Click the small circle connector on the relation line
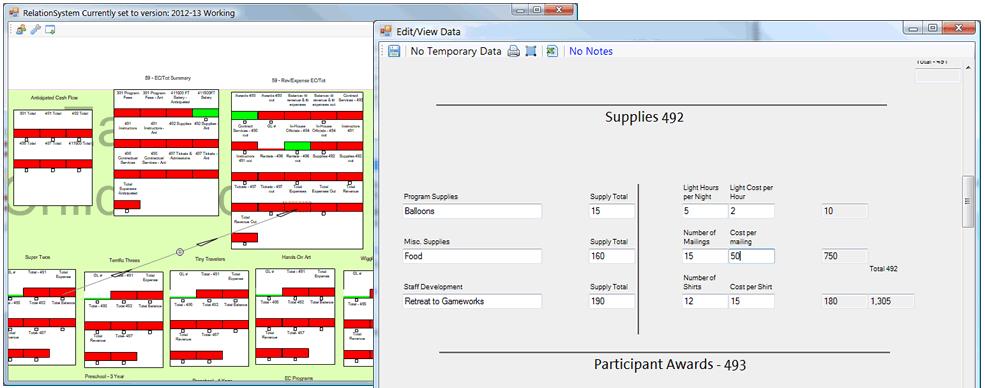Screen dimensions: 985x388 tap(180, 252)
